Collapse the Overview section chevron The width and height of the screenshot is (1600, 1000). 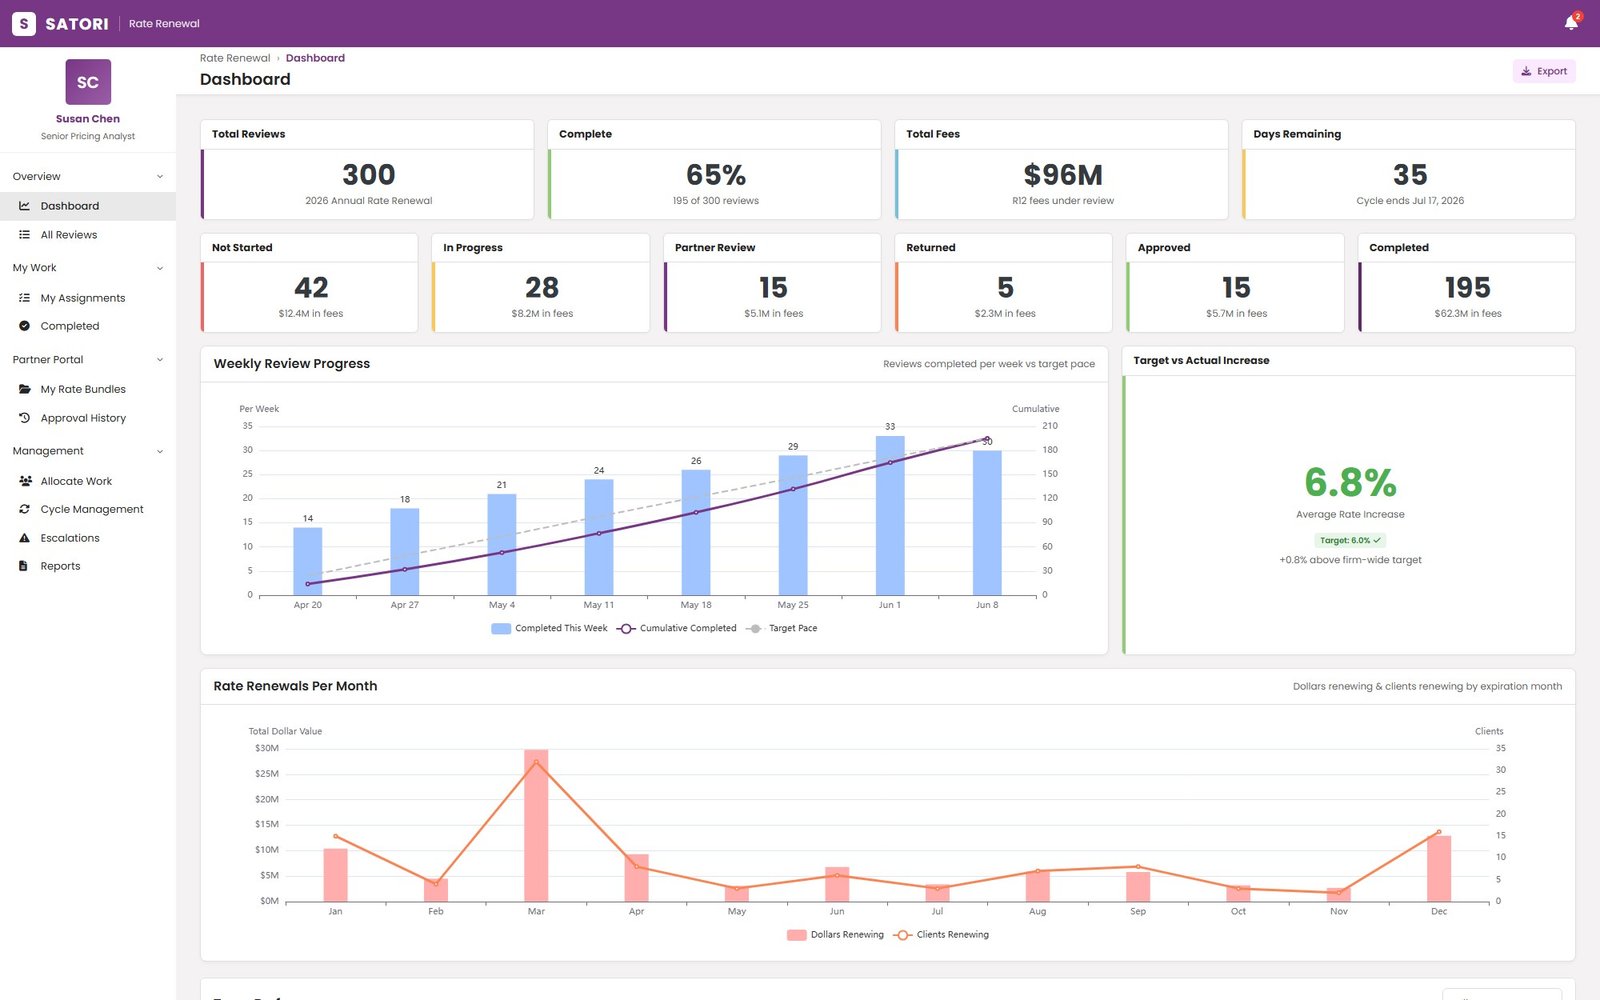[160, 177]
